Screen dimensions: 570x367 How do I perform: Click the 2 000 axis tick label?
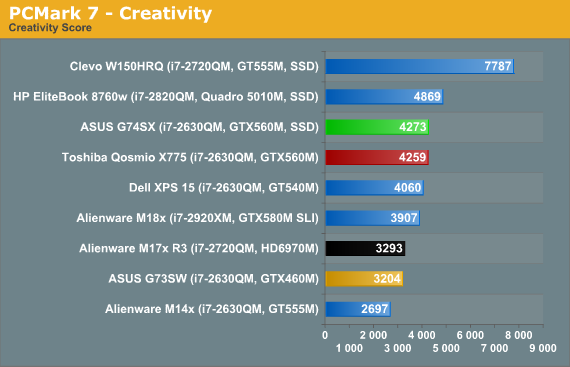pos(373,335)
